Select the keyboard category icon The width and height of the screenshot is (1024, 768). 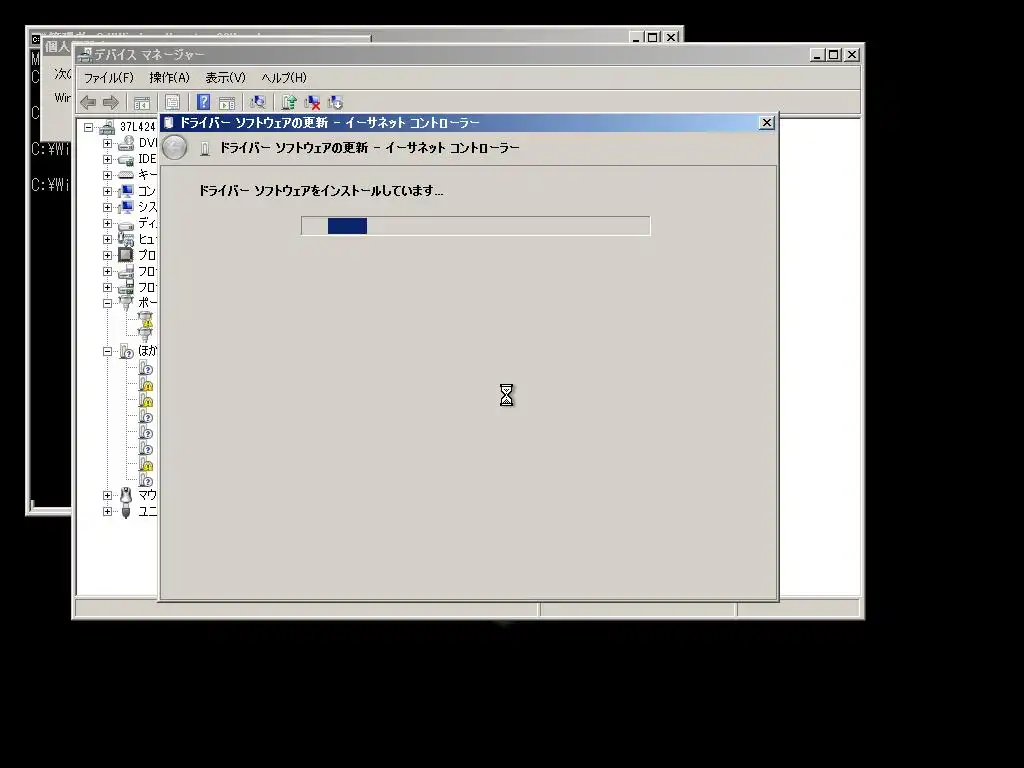[126, 175]
